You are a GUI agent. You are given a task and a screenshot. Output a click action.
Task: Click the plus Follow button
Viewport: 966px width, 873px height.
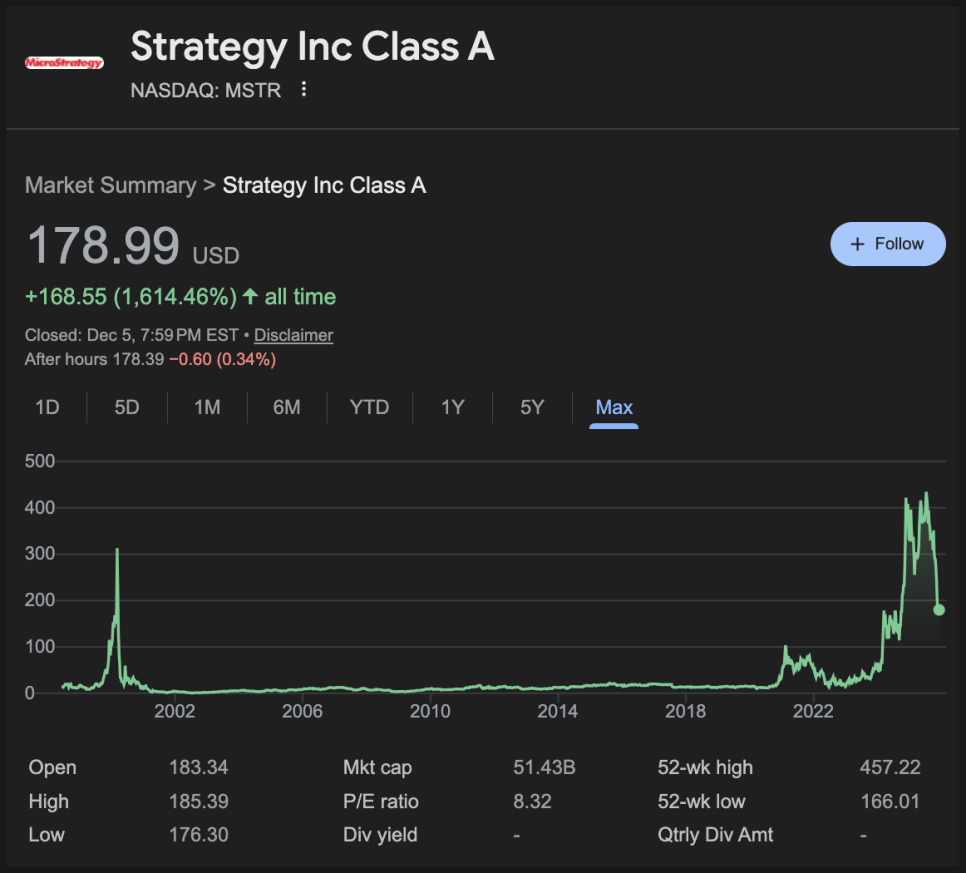[x=887, y=244]
